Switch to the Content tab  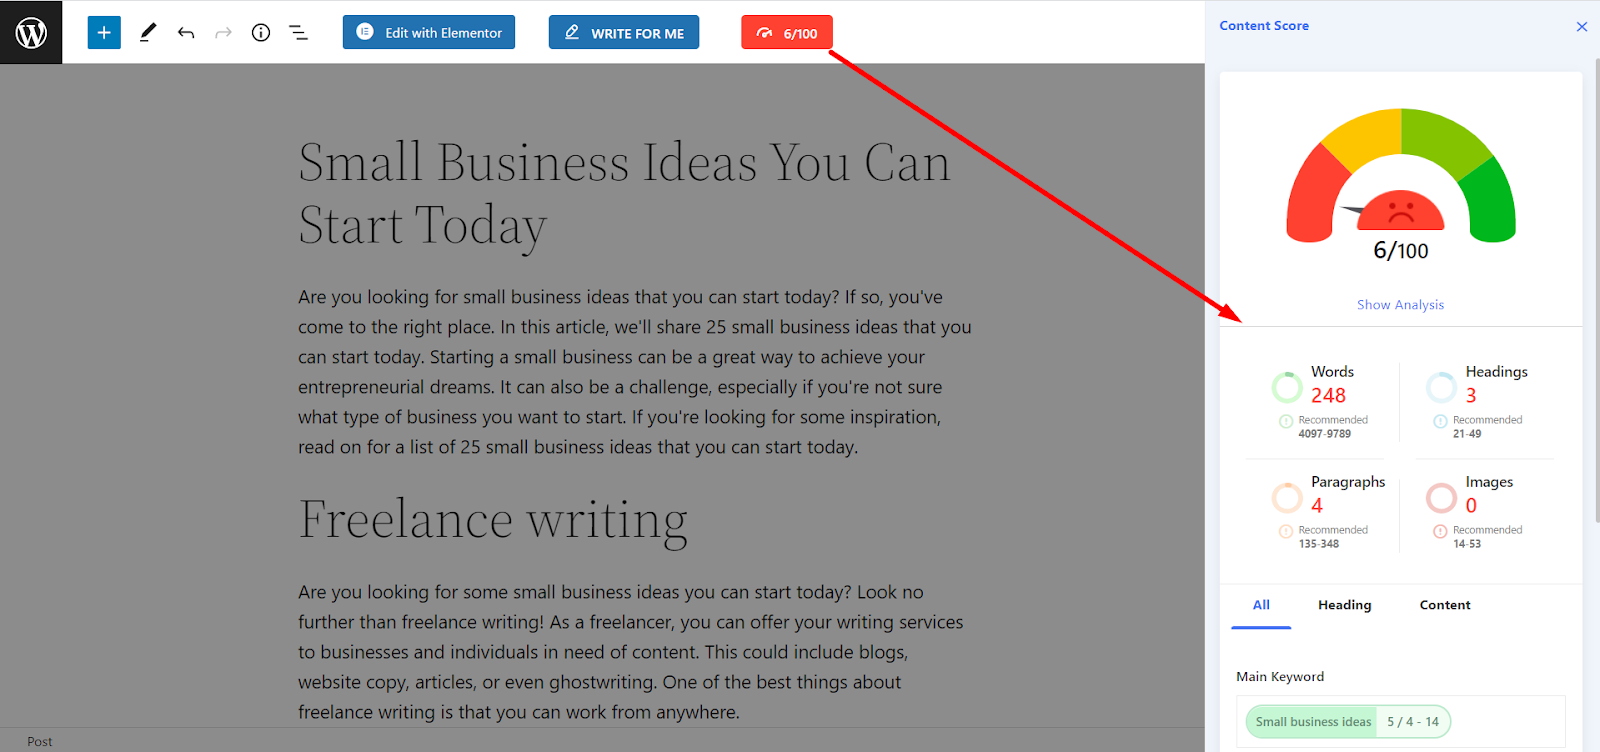pos(1445,605)
